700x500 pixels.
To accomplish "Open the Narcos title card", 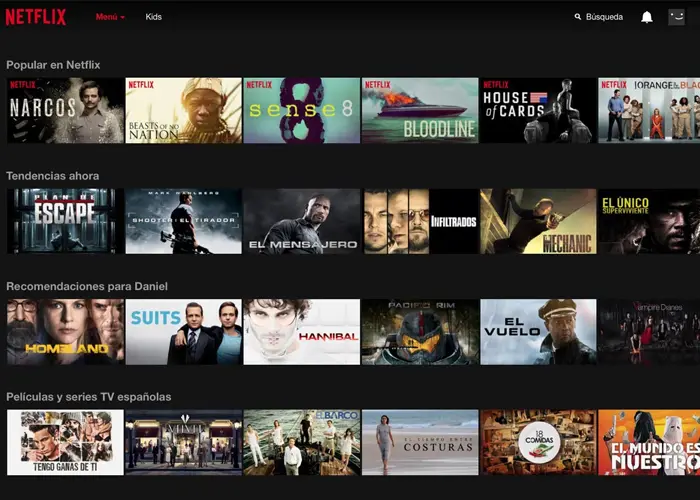I will click(x=65, y=111).
